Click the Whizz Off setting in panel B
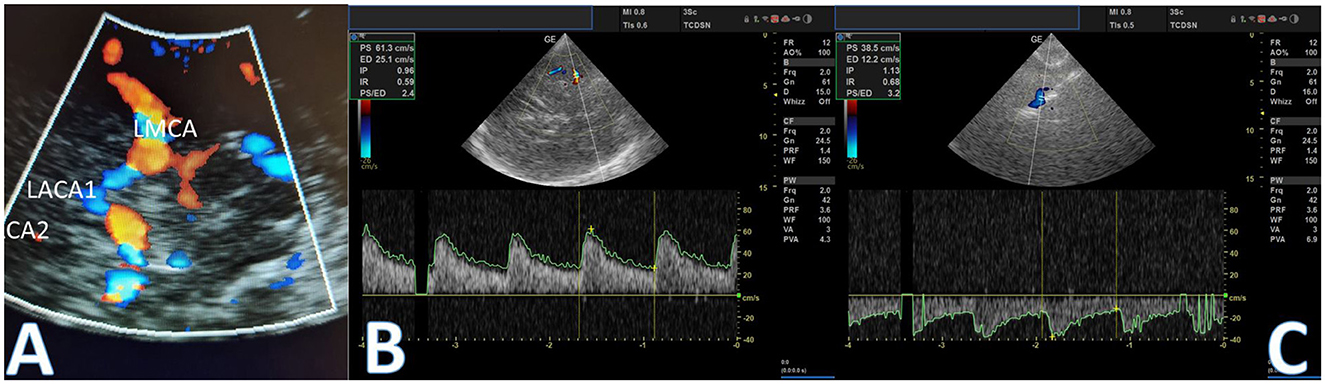 point(808,101)
